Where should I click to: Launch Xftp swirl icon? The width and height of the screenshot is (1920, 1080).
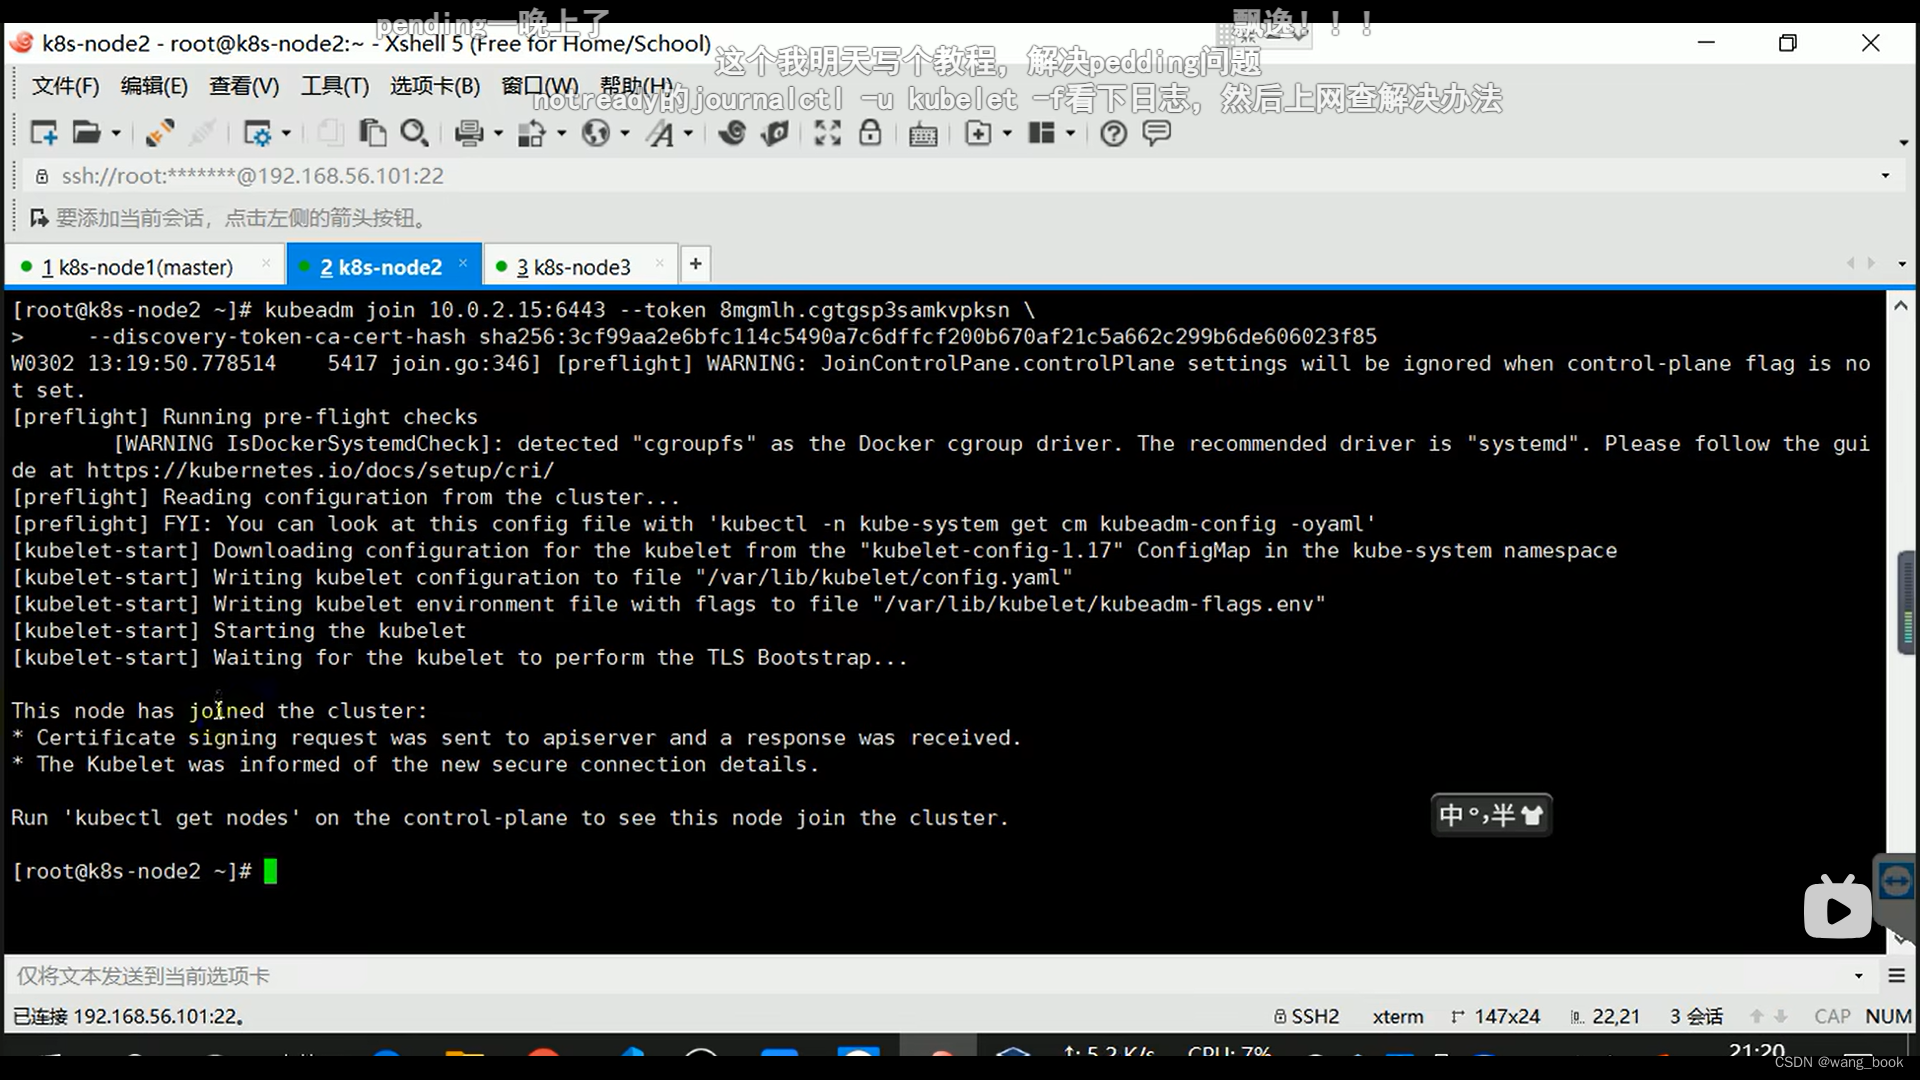(732, 133)
